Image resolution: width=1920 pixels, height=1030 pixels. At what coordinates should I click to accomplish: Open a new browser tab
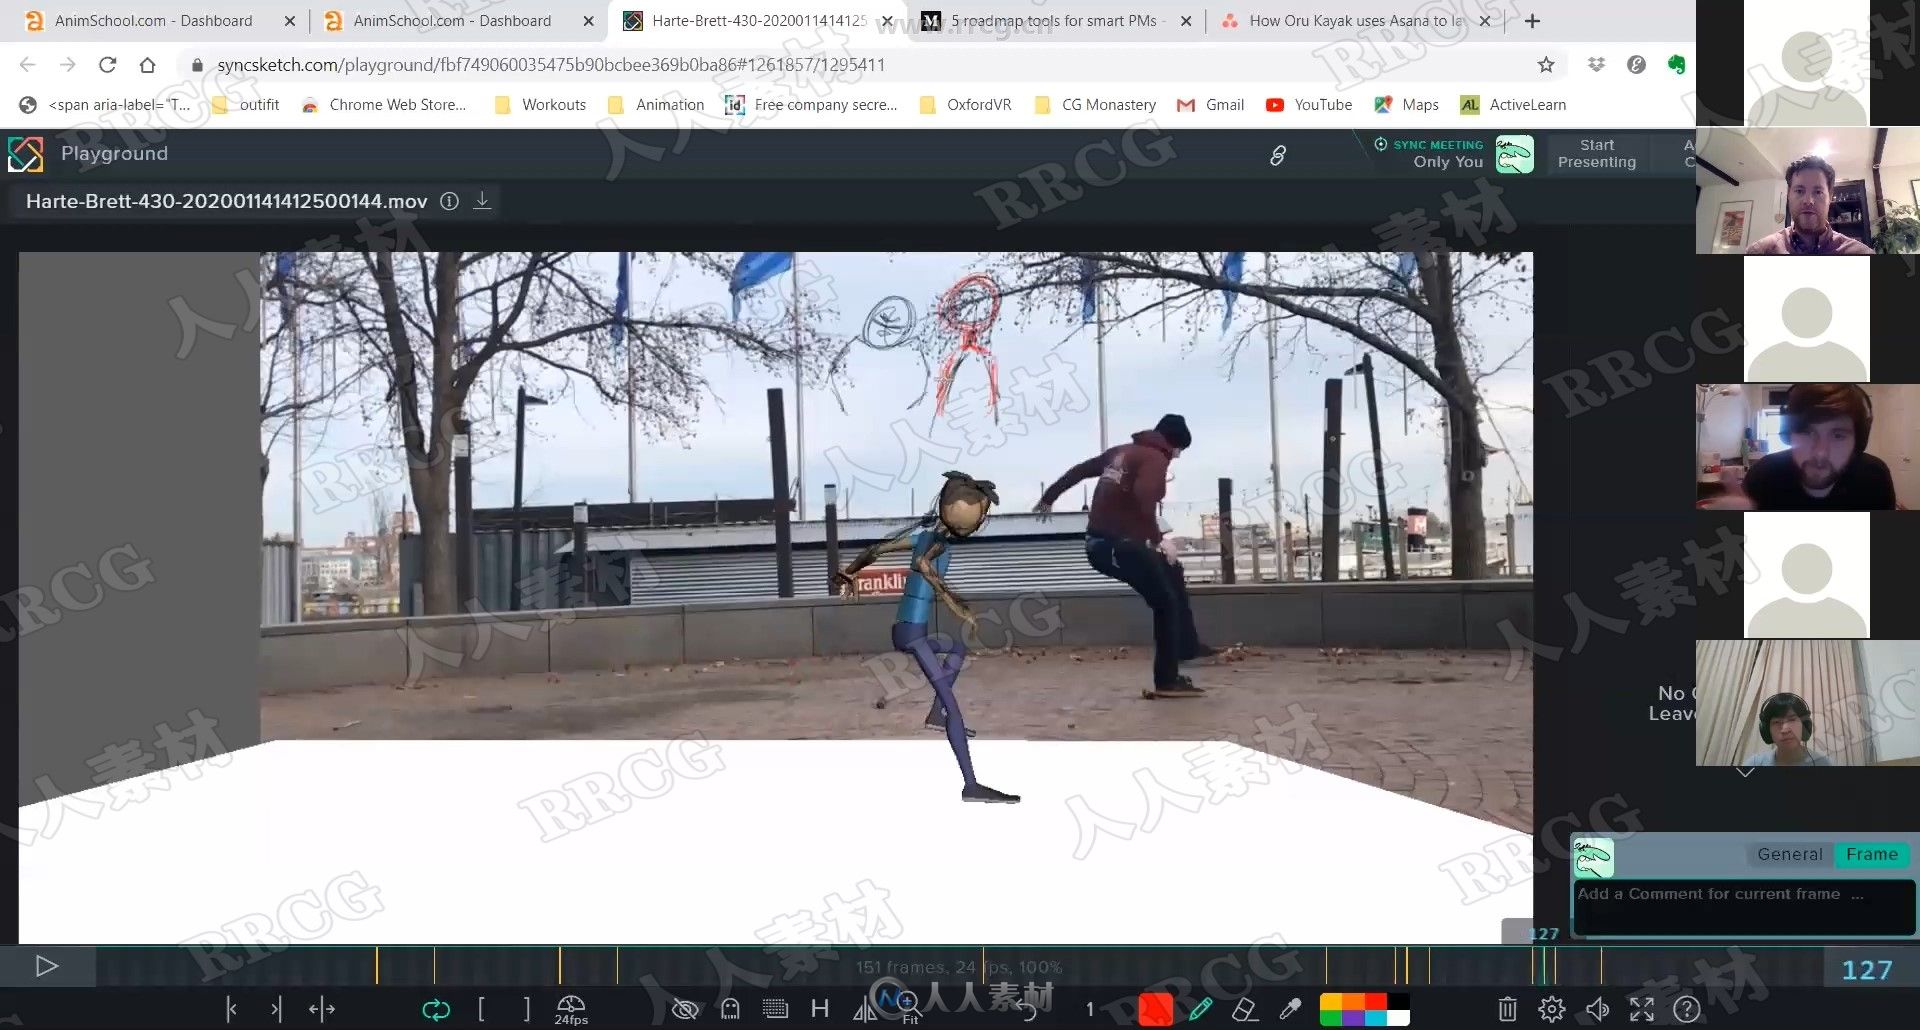point(1532,21)
